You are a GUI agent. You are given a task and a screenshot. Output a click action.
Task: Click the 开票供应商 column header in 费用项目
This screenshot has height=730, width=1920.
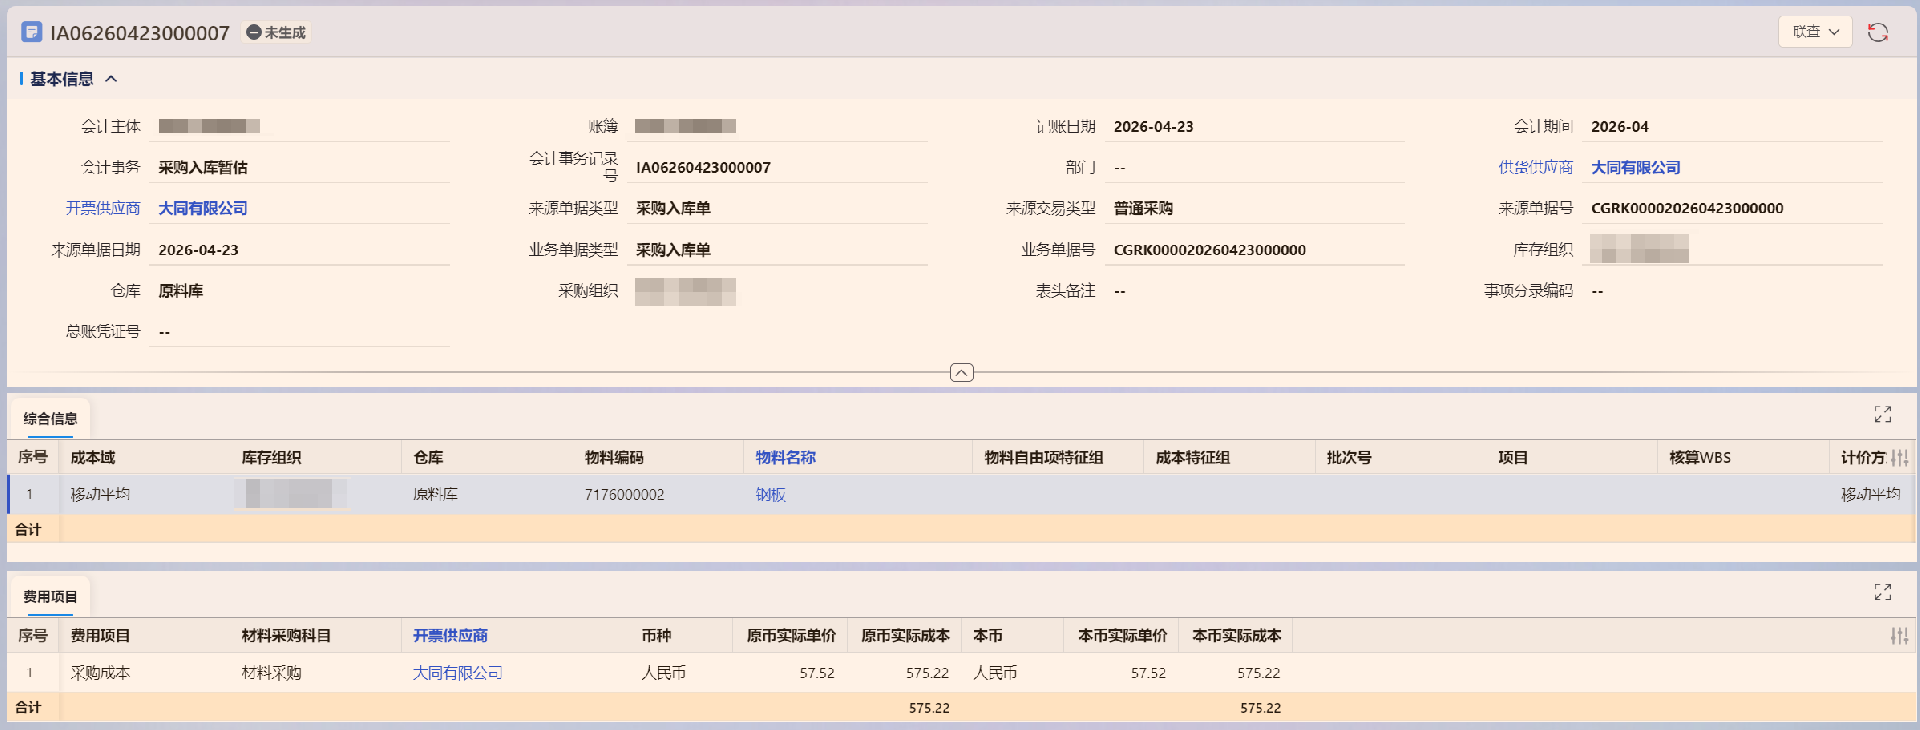click(x=450, y=635)
